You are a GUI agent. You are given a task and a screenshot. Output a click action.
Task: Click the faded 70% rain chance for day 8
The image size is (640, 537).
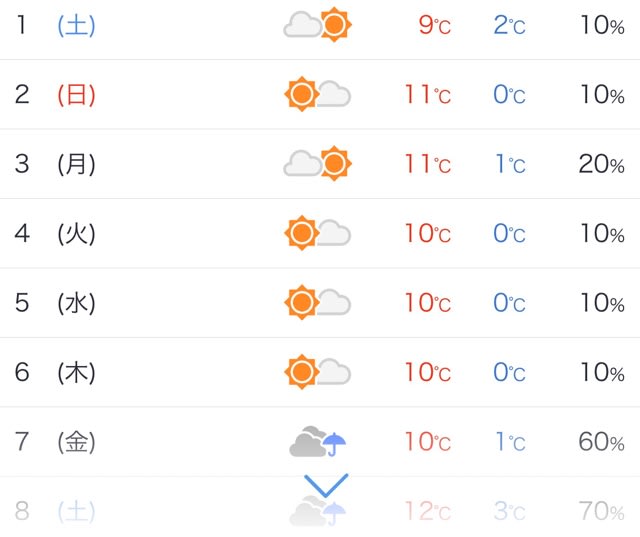click(x=602, y=511)
